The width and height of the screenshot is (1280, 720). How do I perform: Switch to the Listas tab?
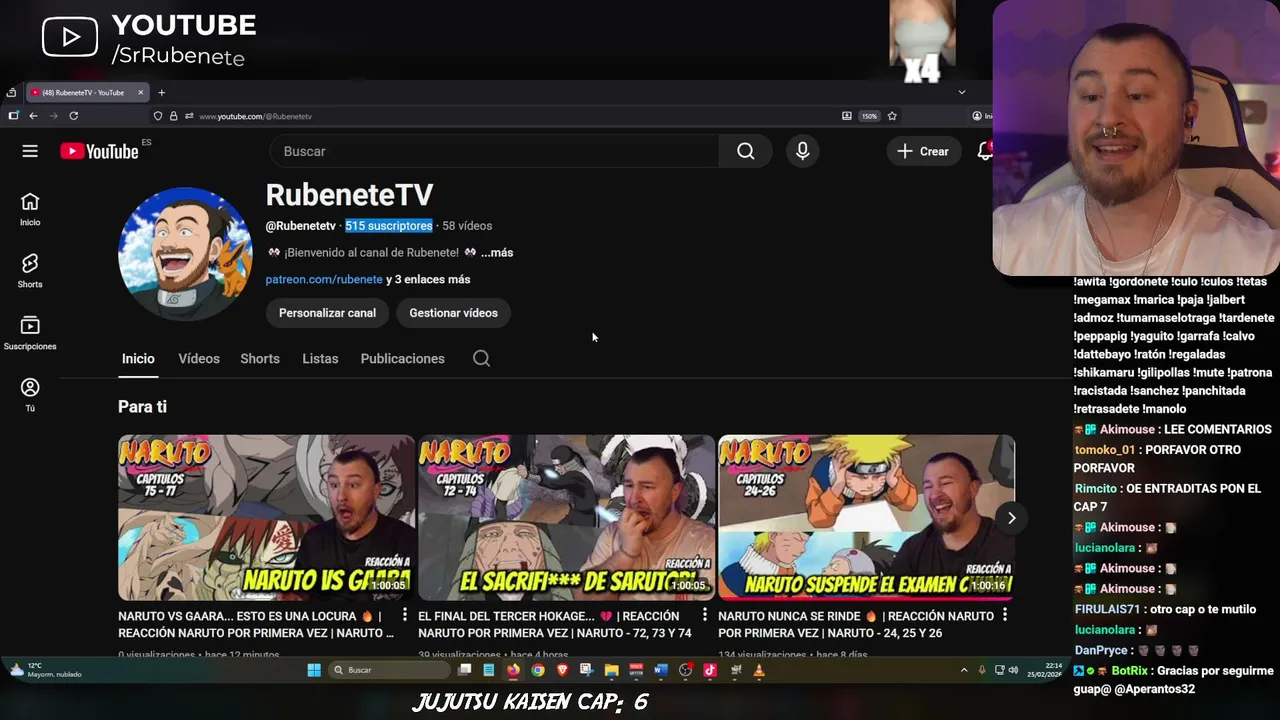[320, 358]
